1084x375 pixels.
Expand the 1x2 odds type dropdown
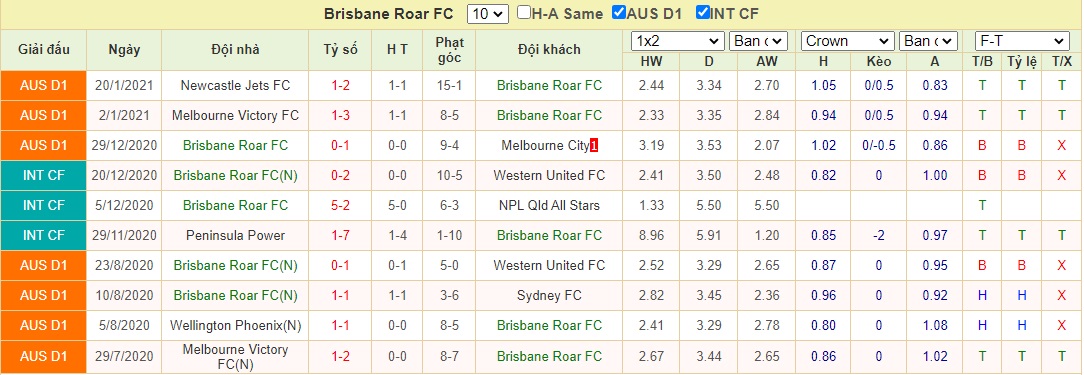(677, 42)
